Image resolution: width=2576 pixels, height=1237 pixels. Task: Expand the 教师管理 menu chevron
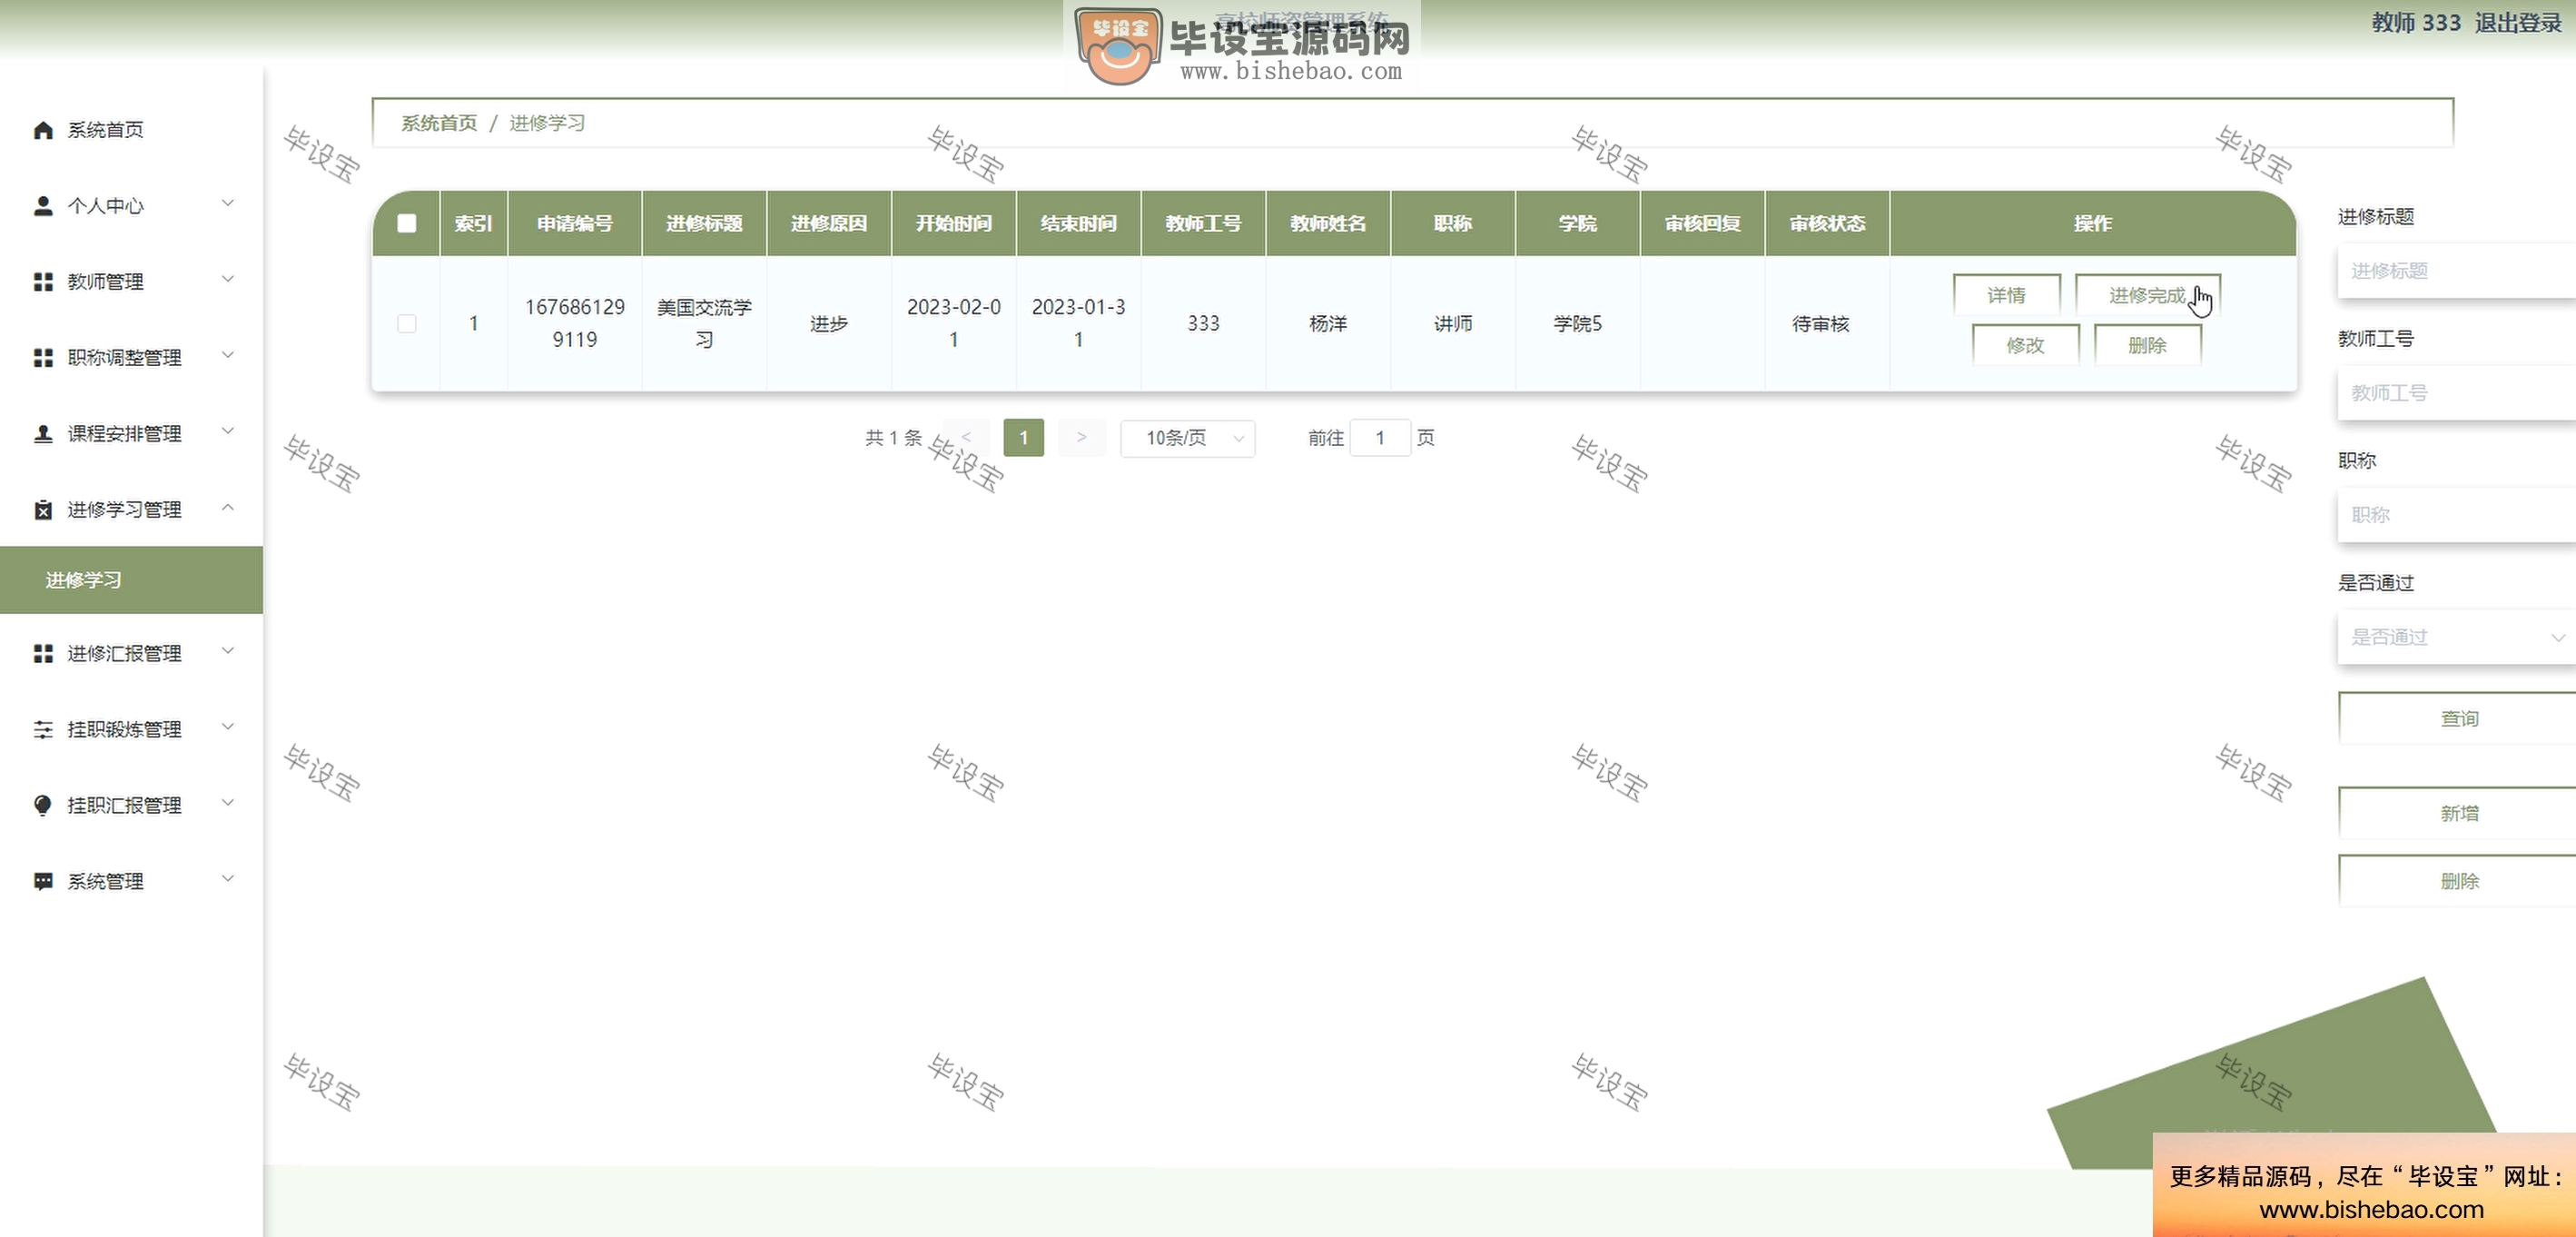(228, 280)
